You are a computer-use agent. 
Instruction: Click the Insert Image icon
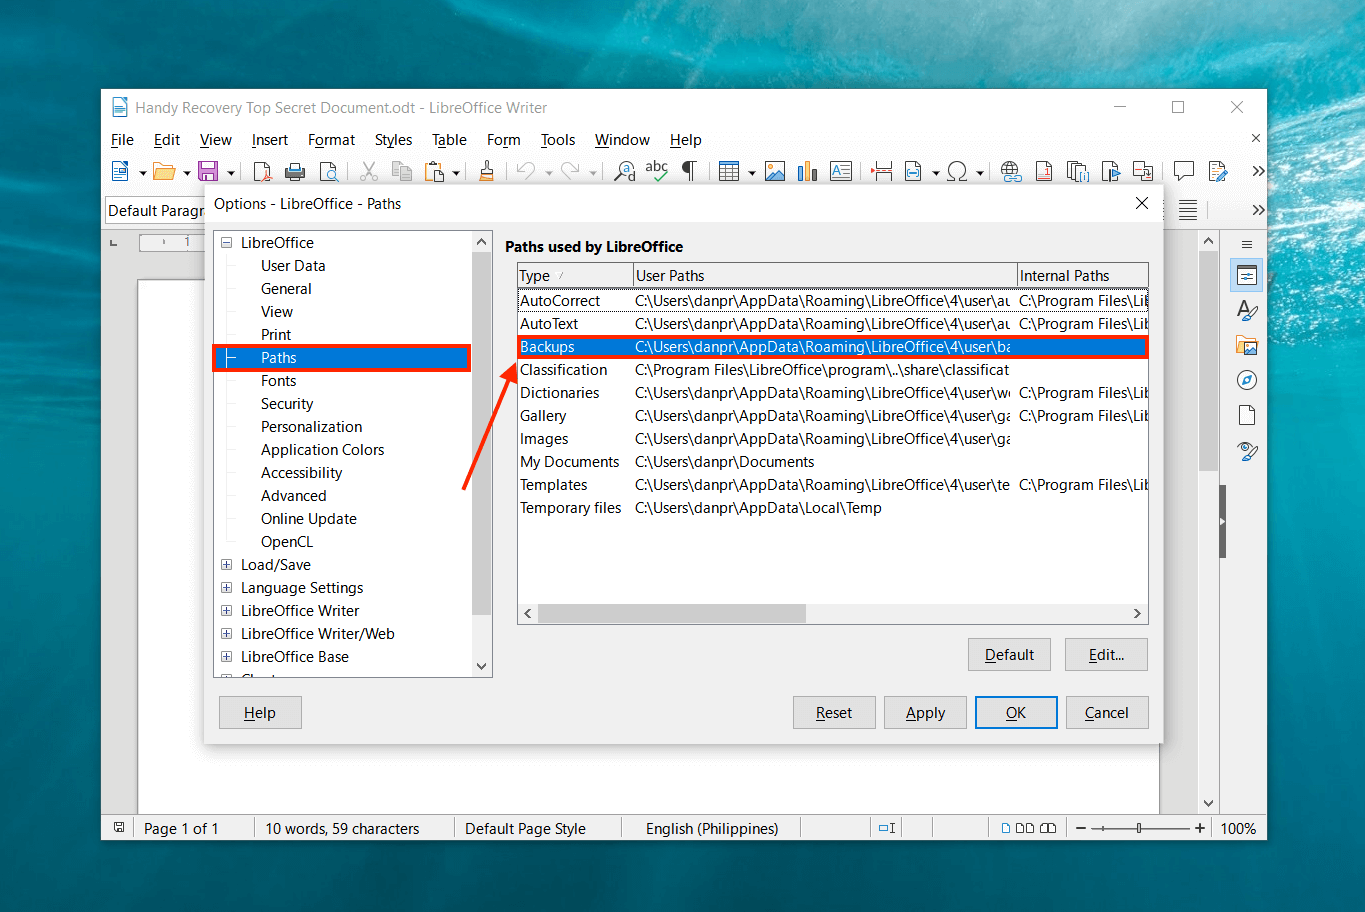click(775, 171)
